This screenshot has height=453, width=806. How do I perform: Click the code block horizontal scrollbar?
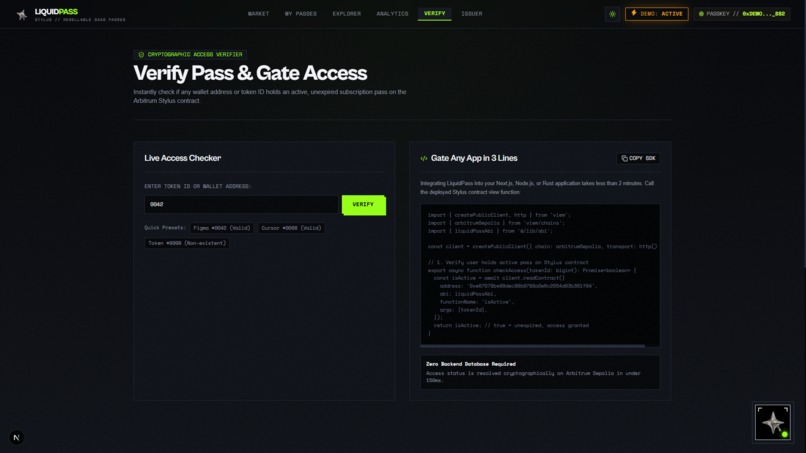pyautogui.click(x=533, y=346)
